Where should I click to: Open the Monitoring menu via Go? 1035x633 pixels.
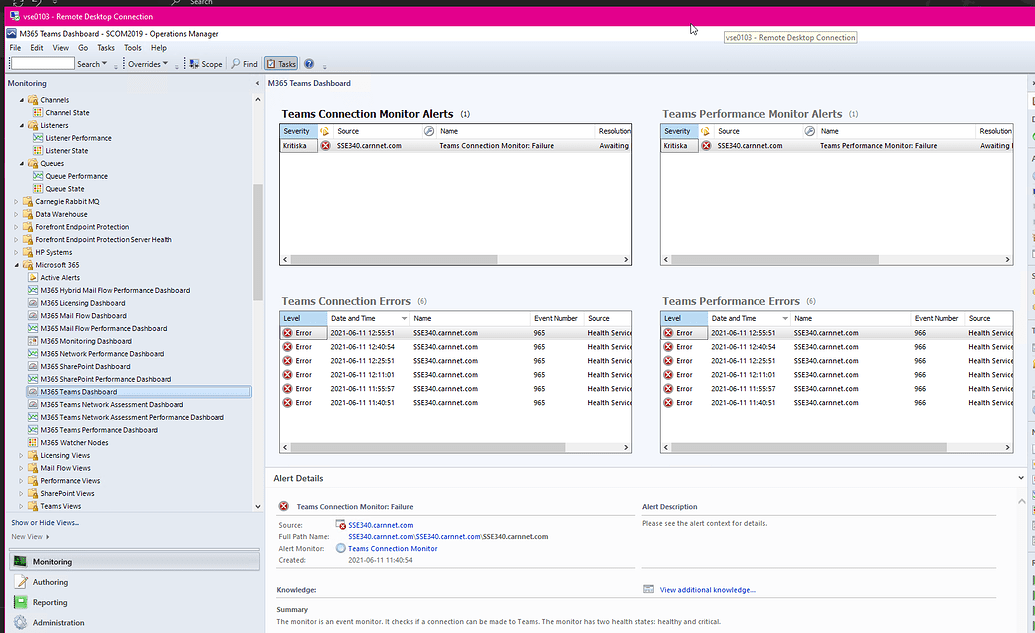tap(83, 46)
